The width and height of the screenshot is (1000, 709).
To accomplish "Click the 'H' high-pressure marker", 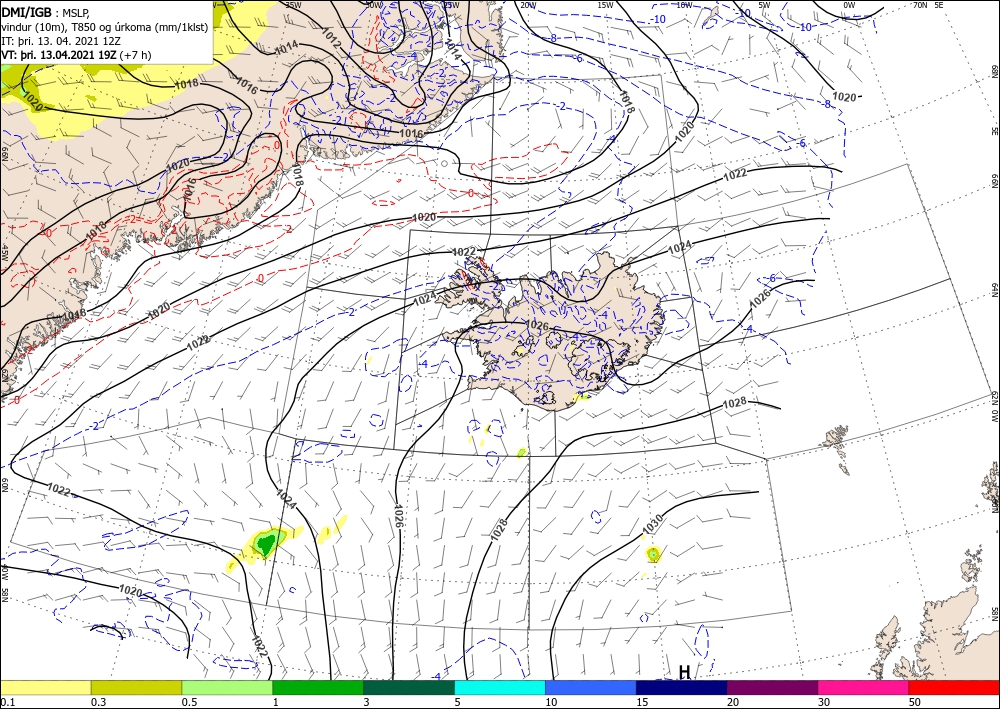I will point(684,672).
